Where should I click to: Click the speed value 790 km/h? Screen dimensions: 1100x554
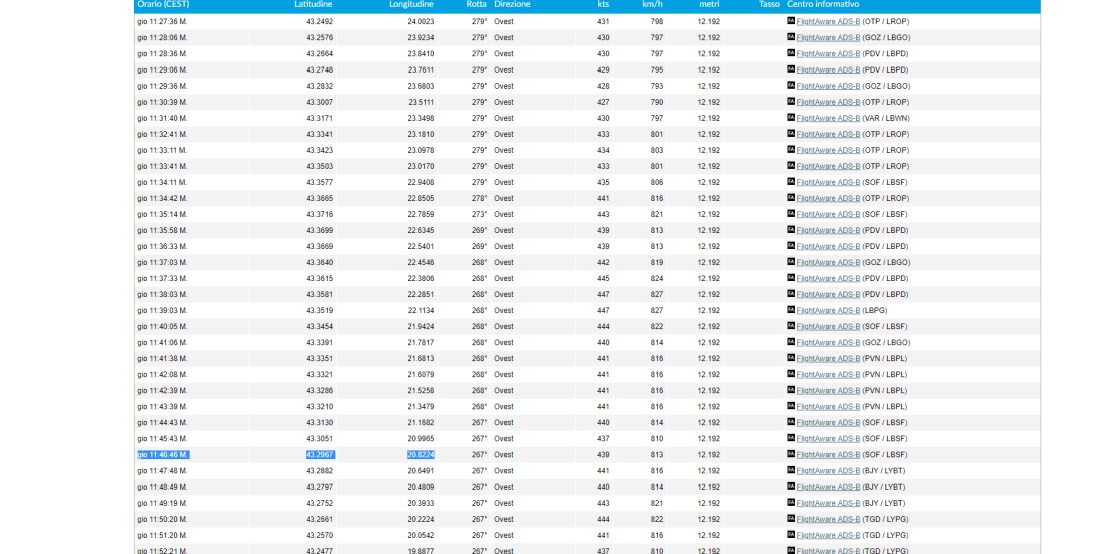pos(657,102)
